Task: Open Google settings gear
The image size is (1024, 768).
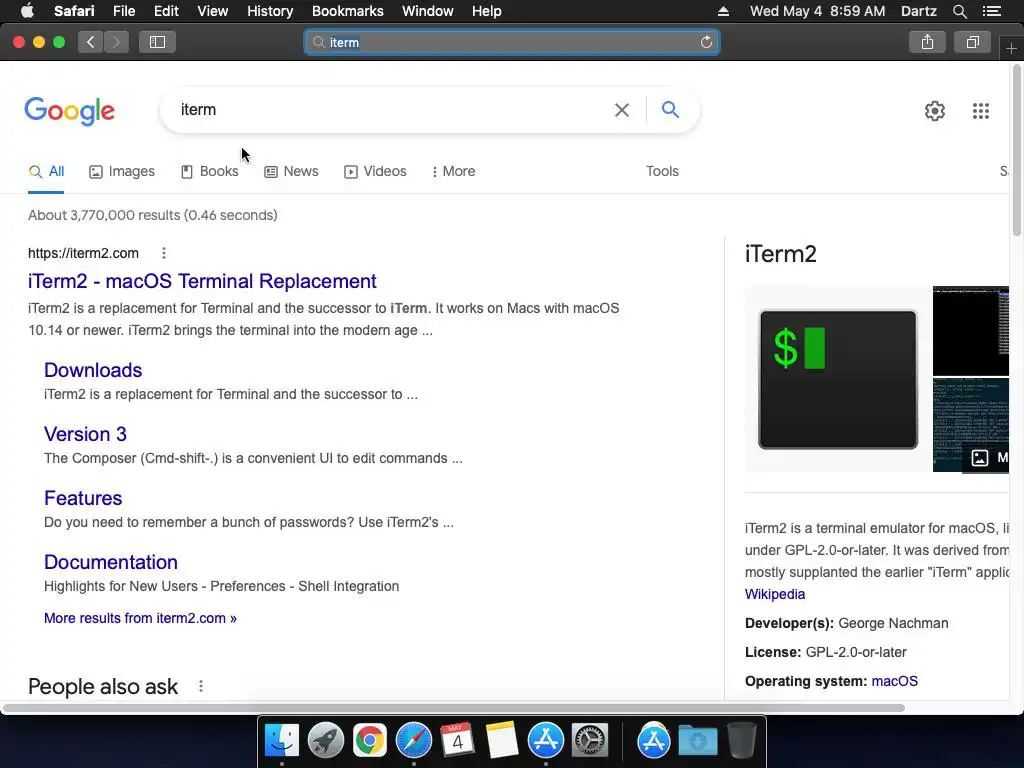Action: tap(935, 111)
